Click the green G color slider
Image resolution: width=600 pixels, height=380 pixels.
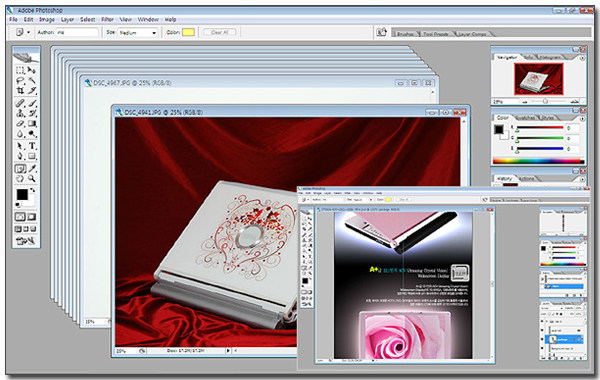click(x=540, y=138)
